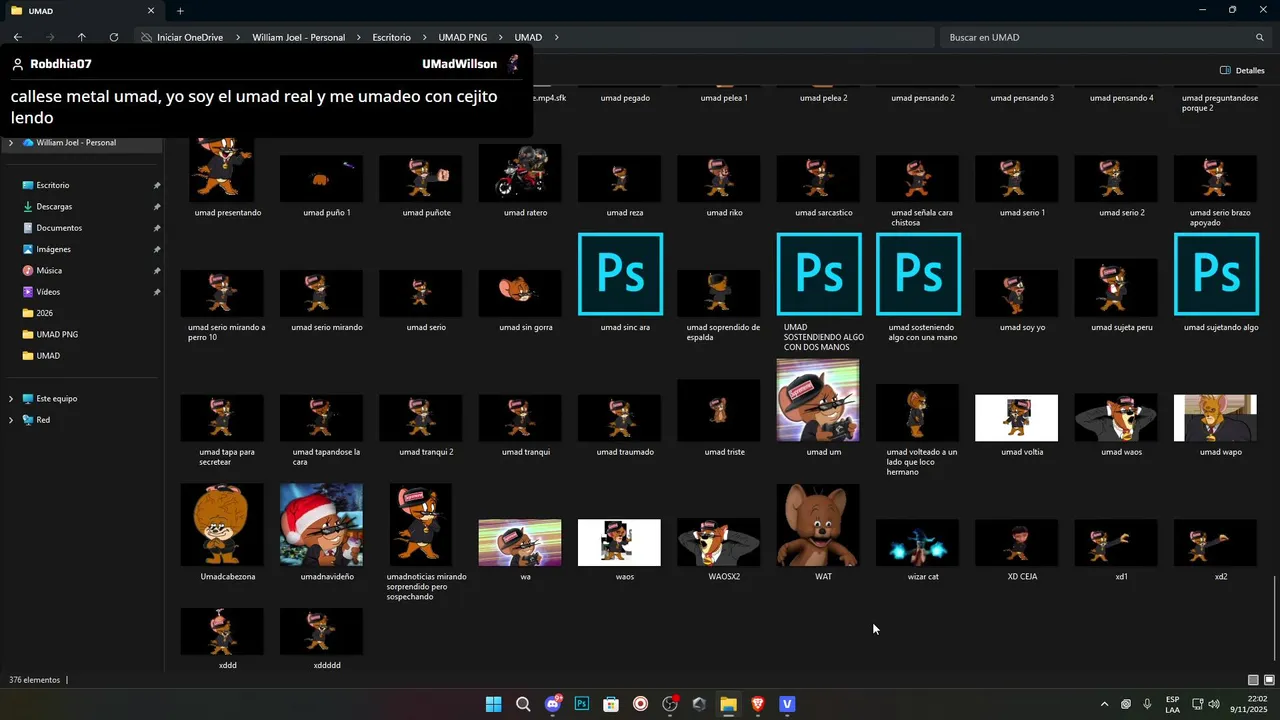Click the Vídeos icon in sidebar
This screenshot has height=720, width=1280.
pos(27,292)
